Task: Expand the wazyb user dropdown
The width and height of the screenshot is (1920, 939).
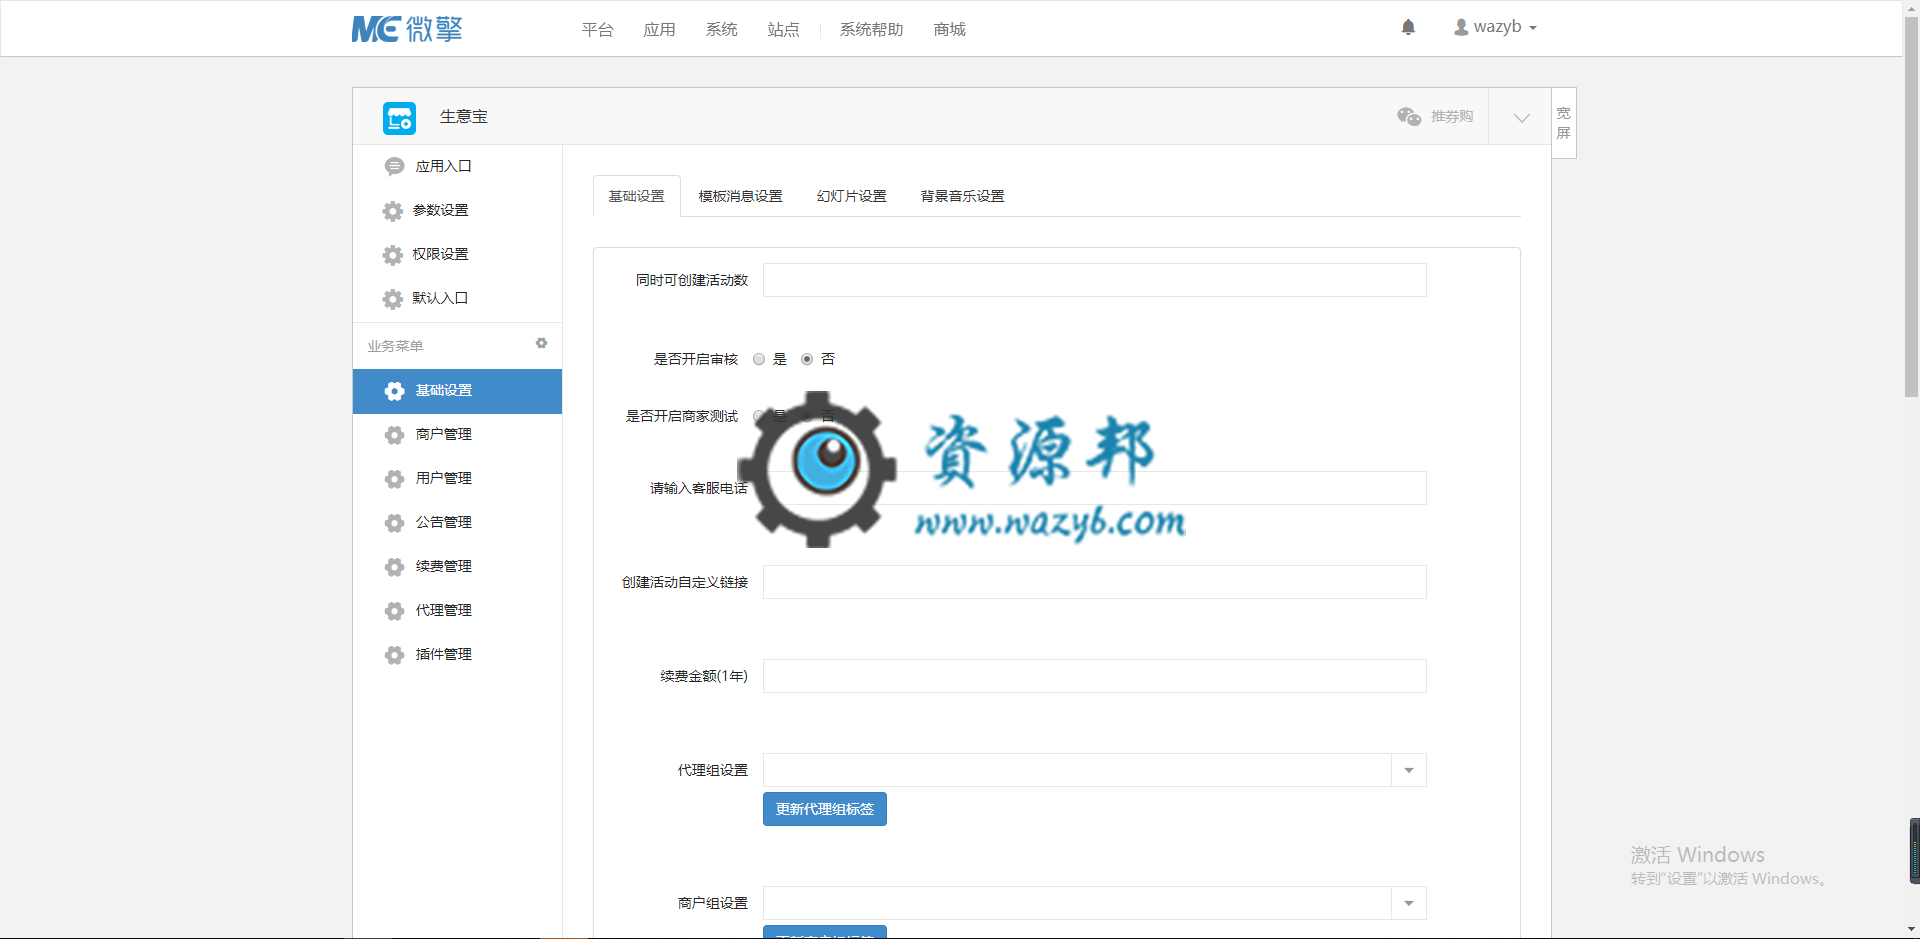Action: [1533, 28]
